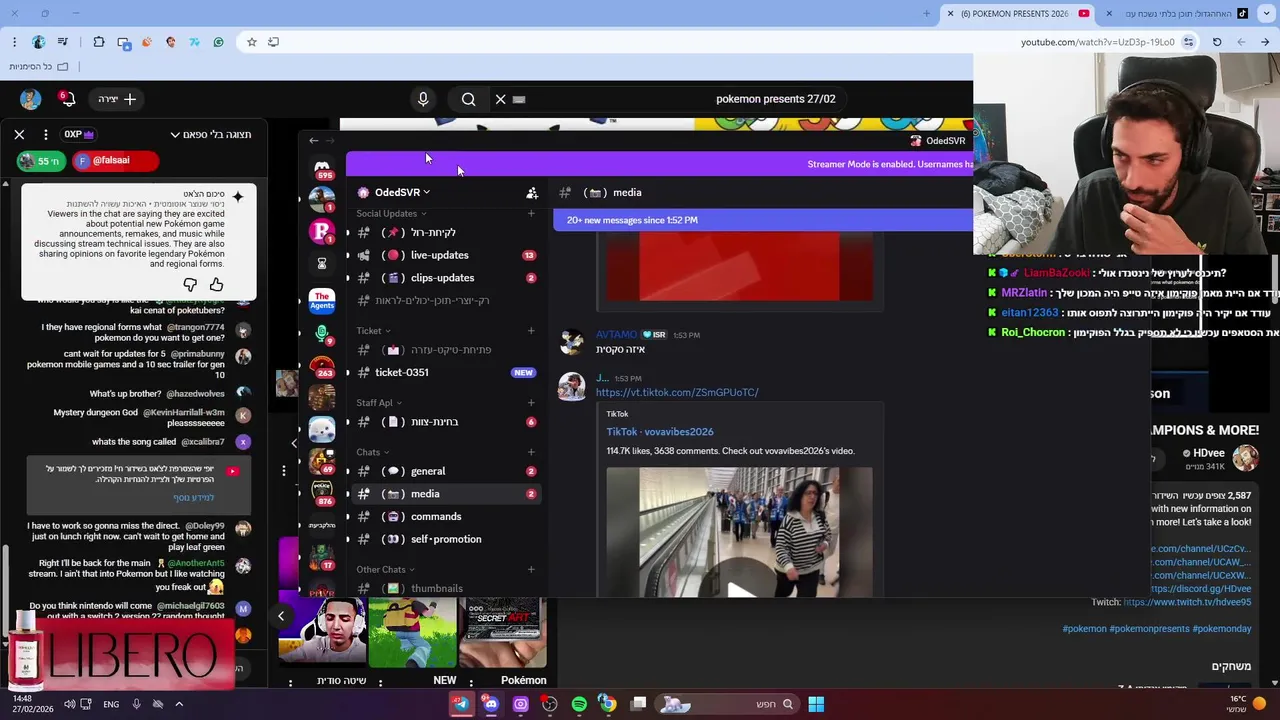The height and width of the screenshot is (720, 1280).
Task: Open the twitch.tv/hdvee95 link
Action: coord(1187,602)
